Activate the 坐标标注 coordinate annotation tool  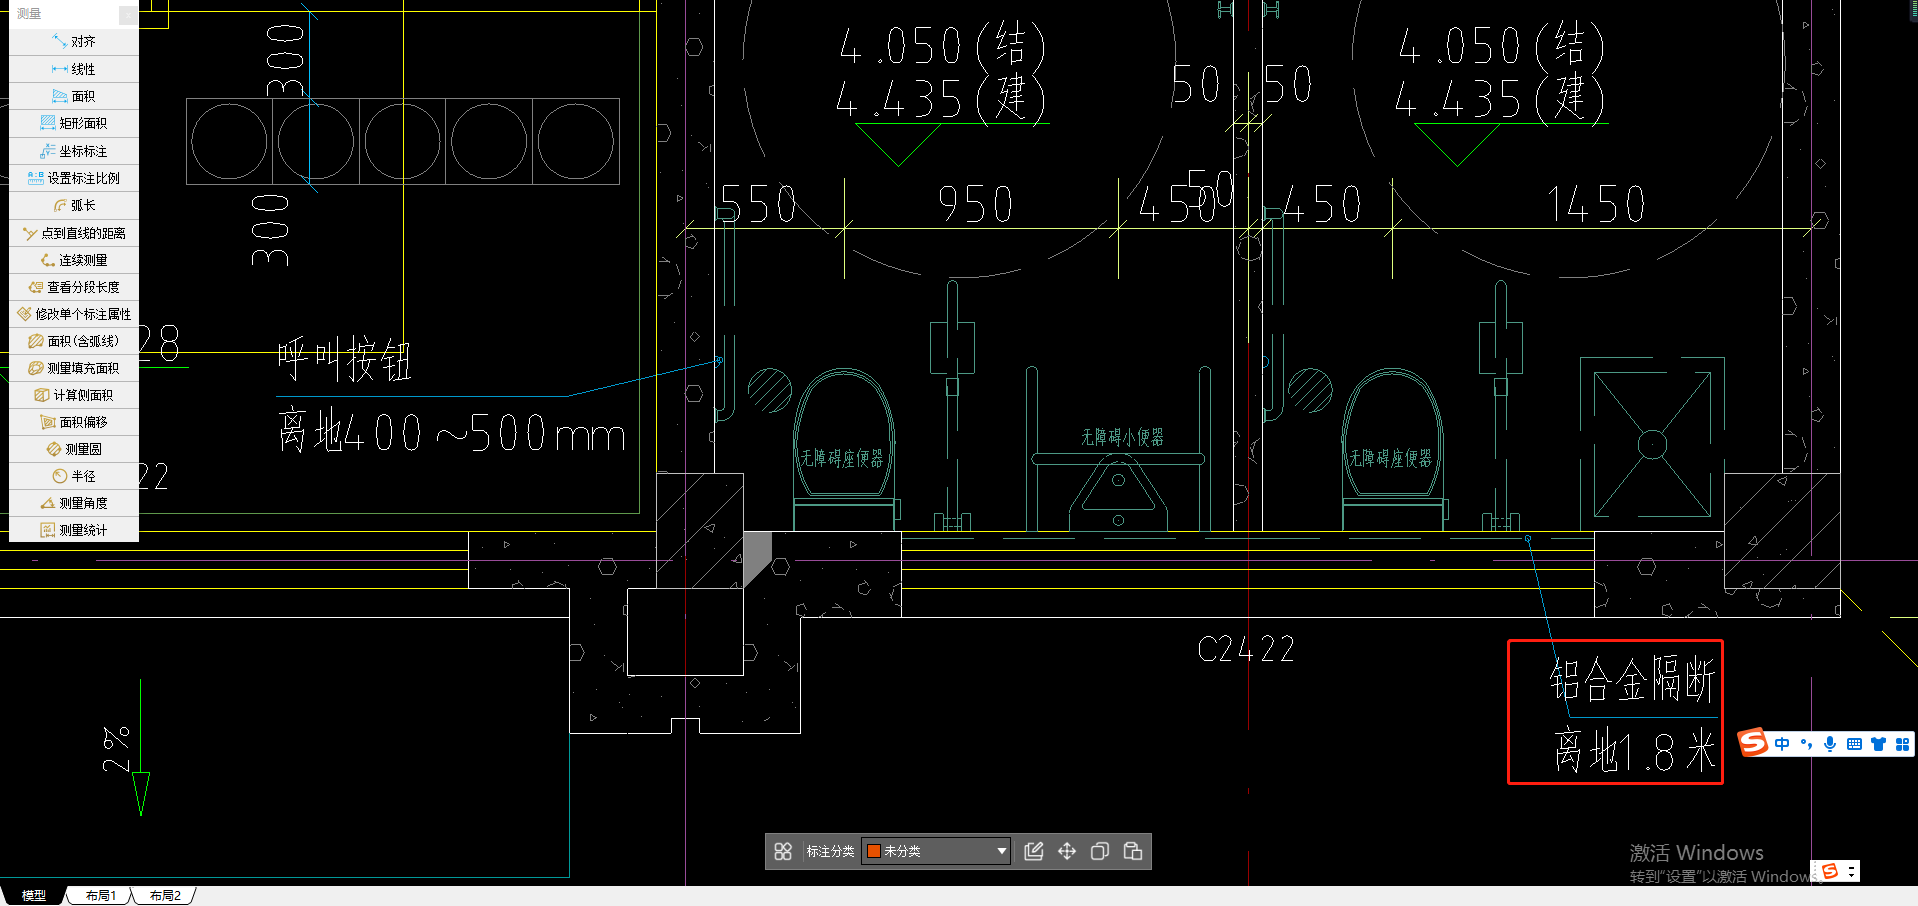tap(74, 151)
